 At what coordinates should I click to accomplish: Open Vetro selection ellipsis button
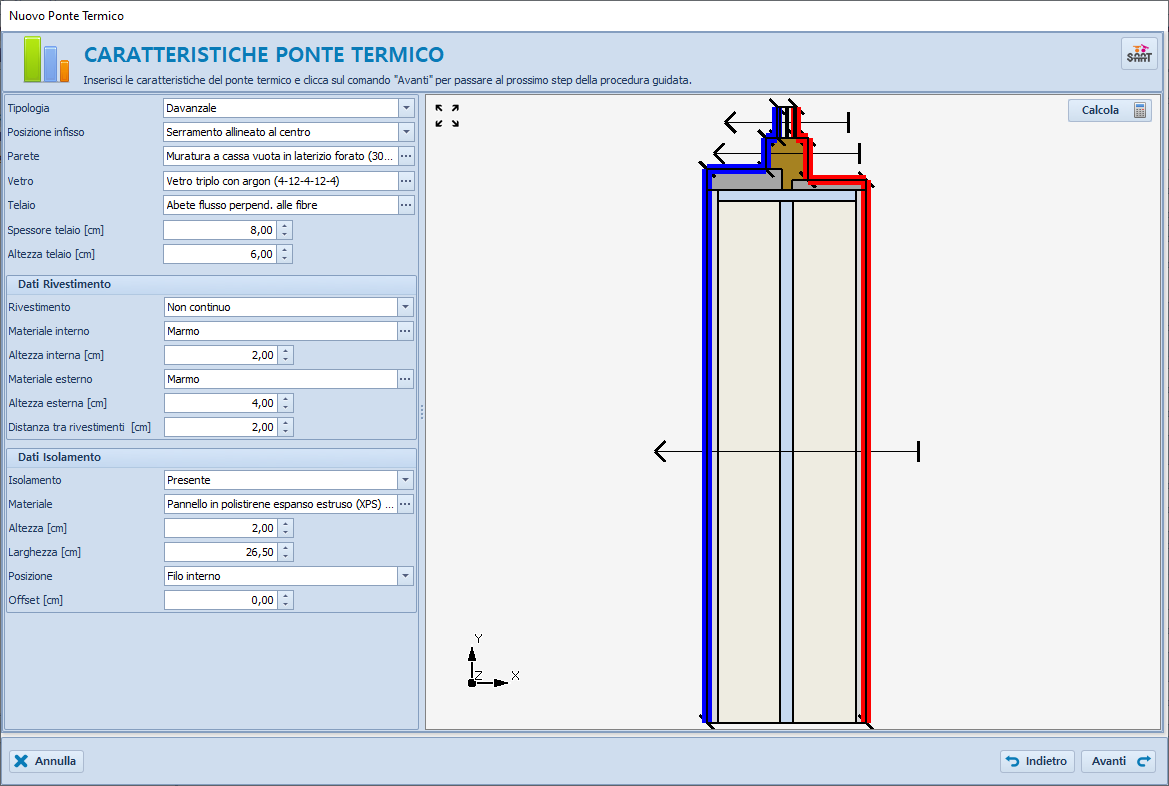coord(406,181)
